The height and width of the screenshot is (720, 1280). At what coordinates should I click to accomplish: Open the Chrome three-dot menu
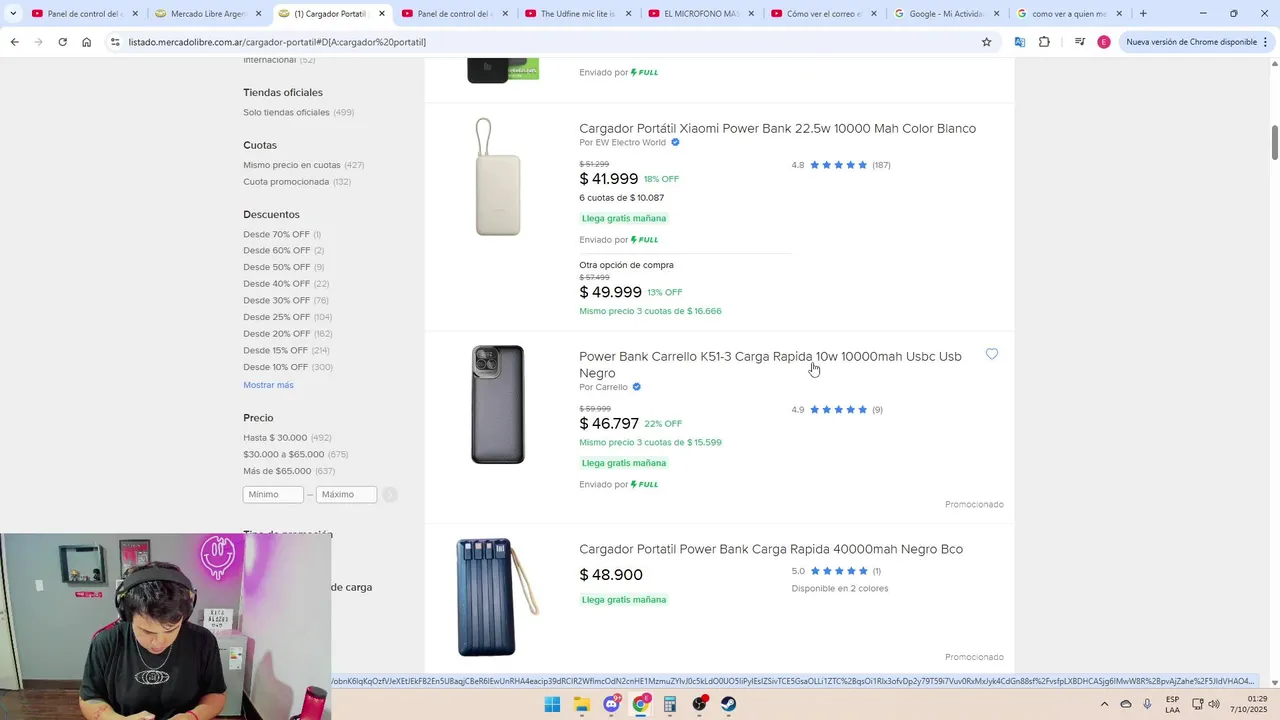[x=1266, y=42]
